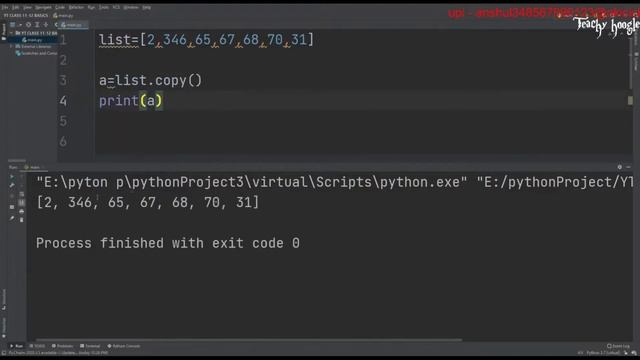Image resolution: width=640 pixels, height=360 pixels.
Task: Open Run panel gear settings icon
Action: [620, 167]
